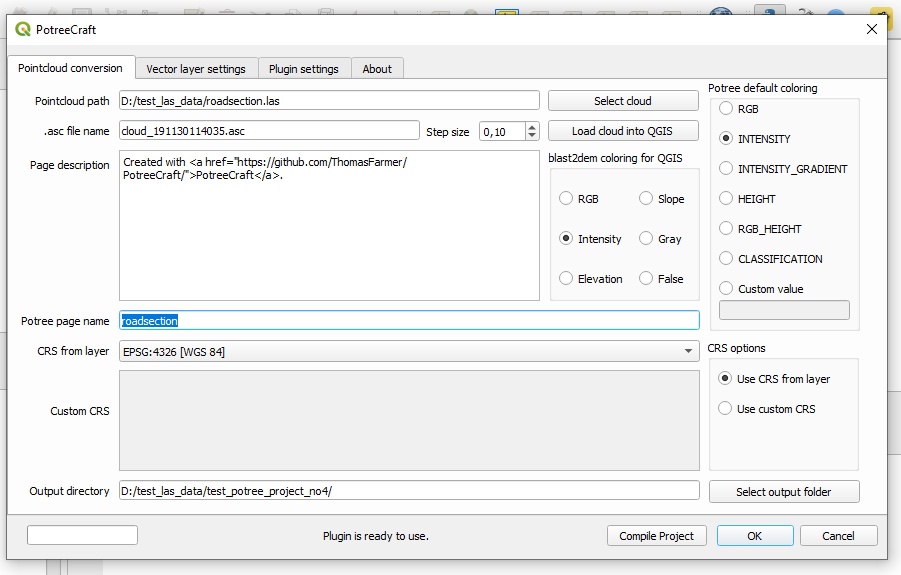Click the Custom value input box

784,310
